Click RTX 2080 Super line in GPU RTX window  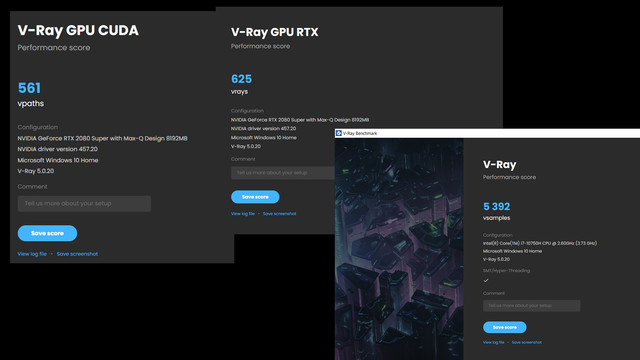tap(300, 120)
